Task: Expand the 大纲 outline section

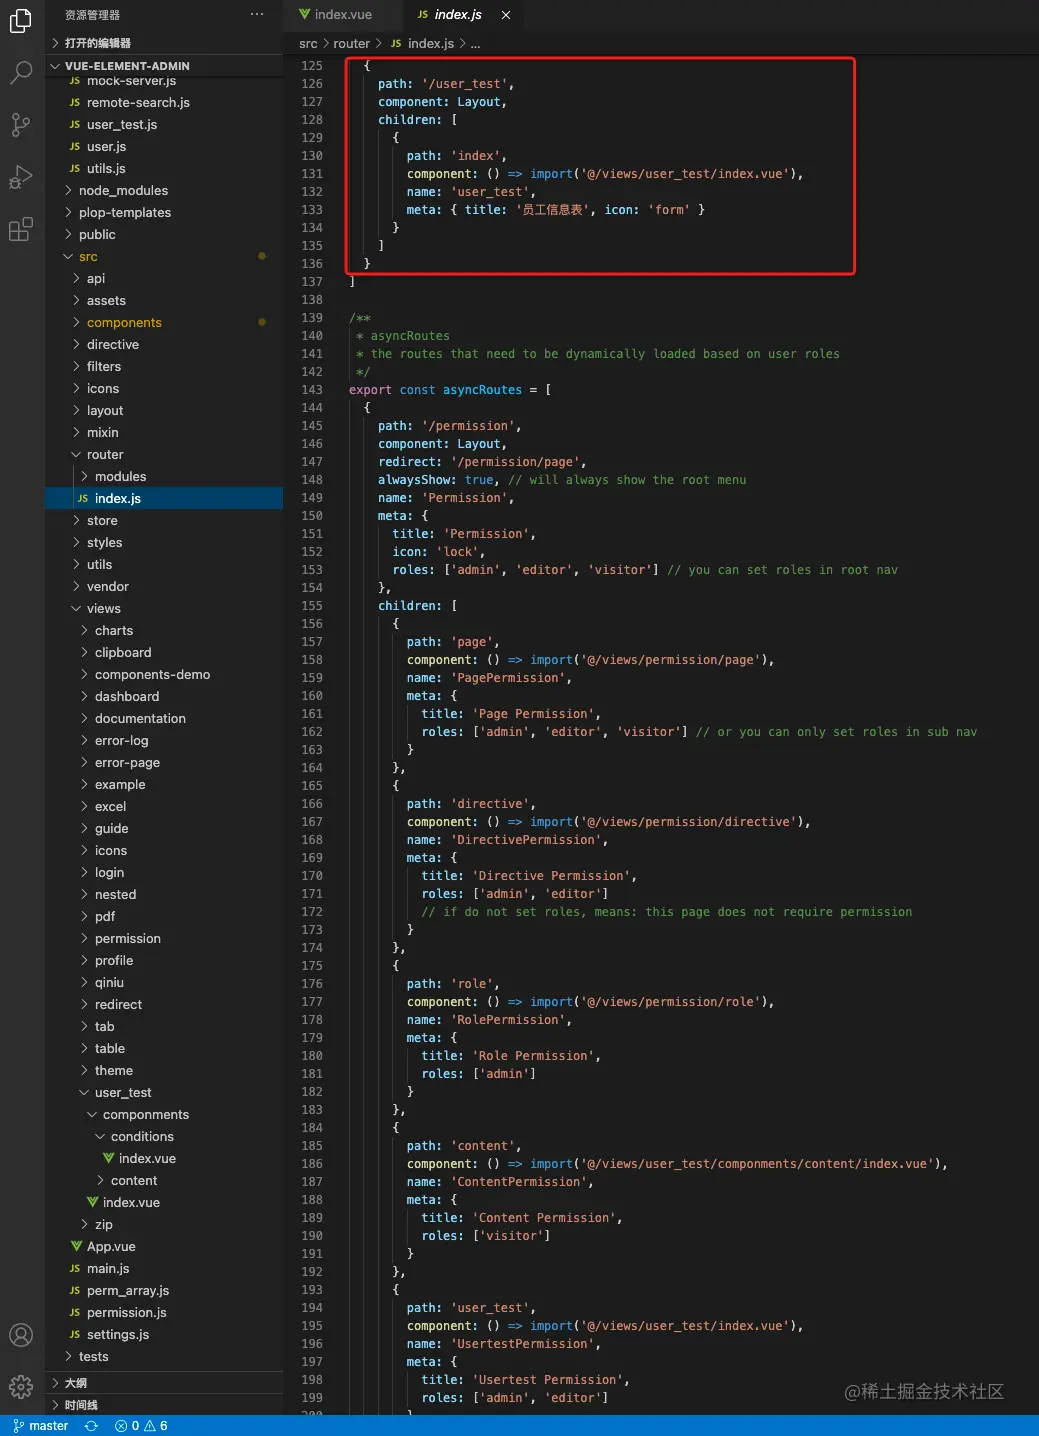Action: tap(76, 1383)
